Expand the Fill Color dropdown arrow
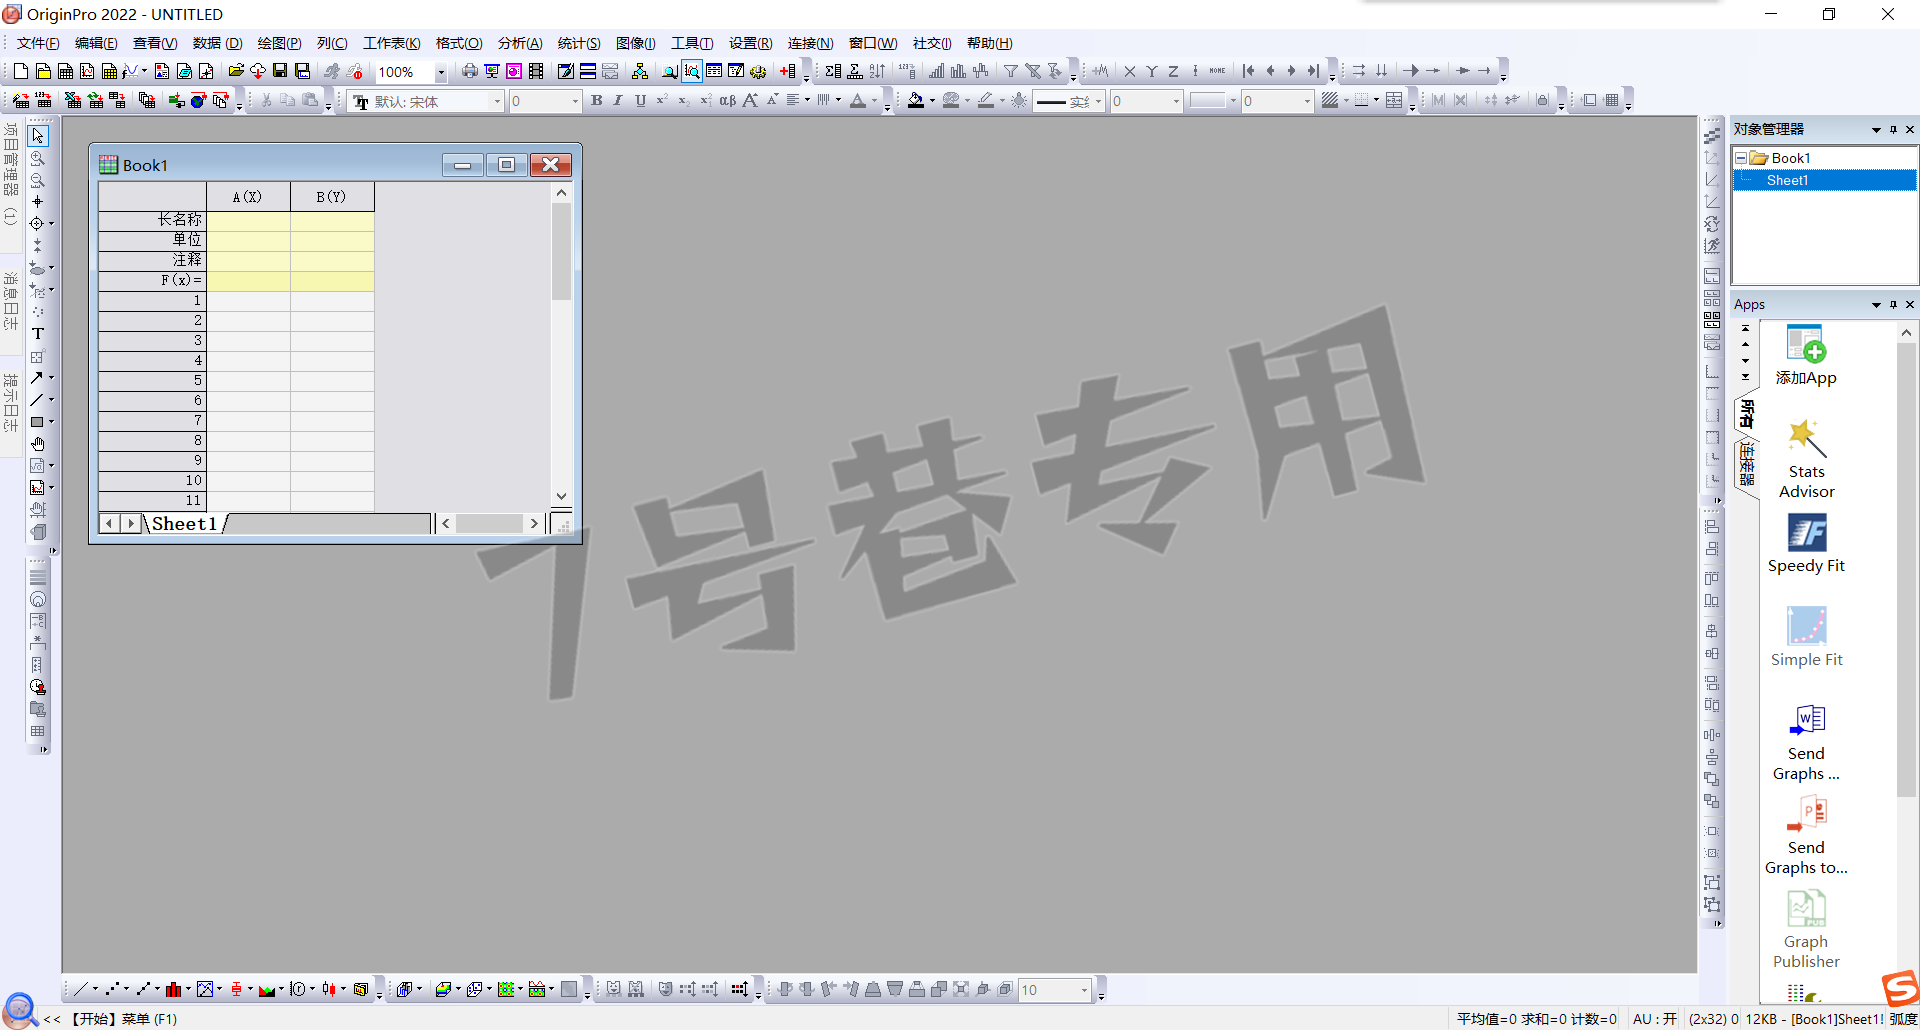Screen dimensions: 1920x1030 pyautogui.click(x=932, y=101)
